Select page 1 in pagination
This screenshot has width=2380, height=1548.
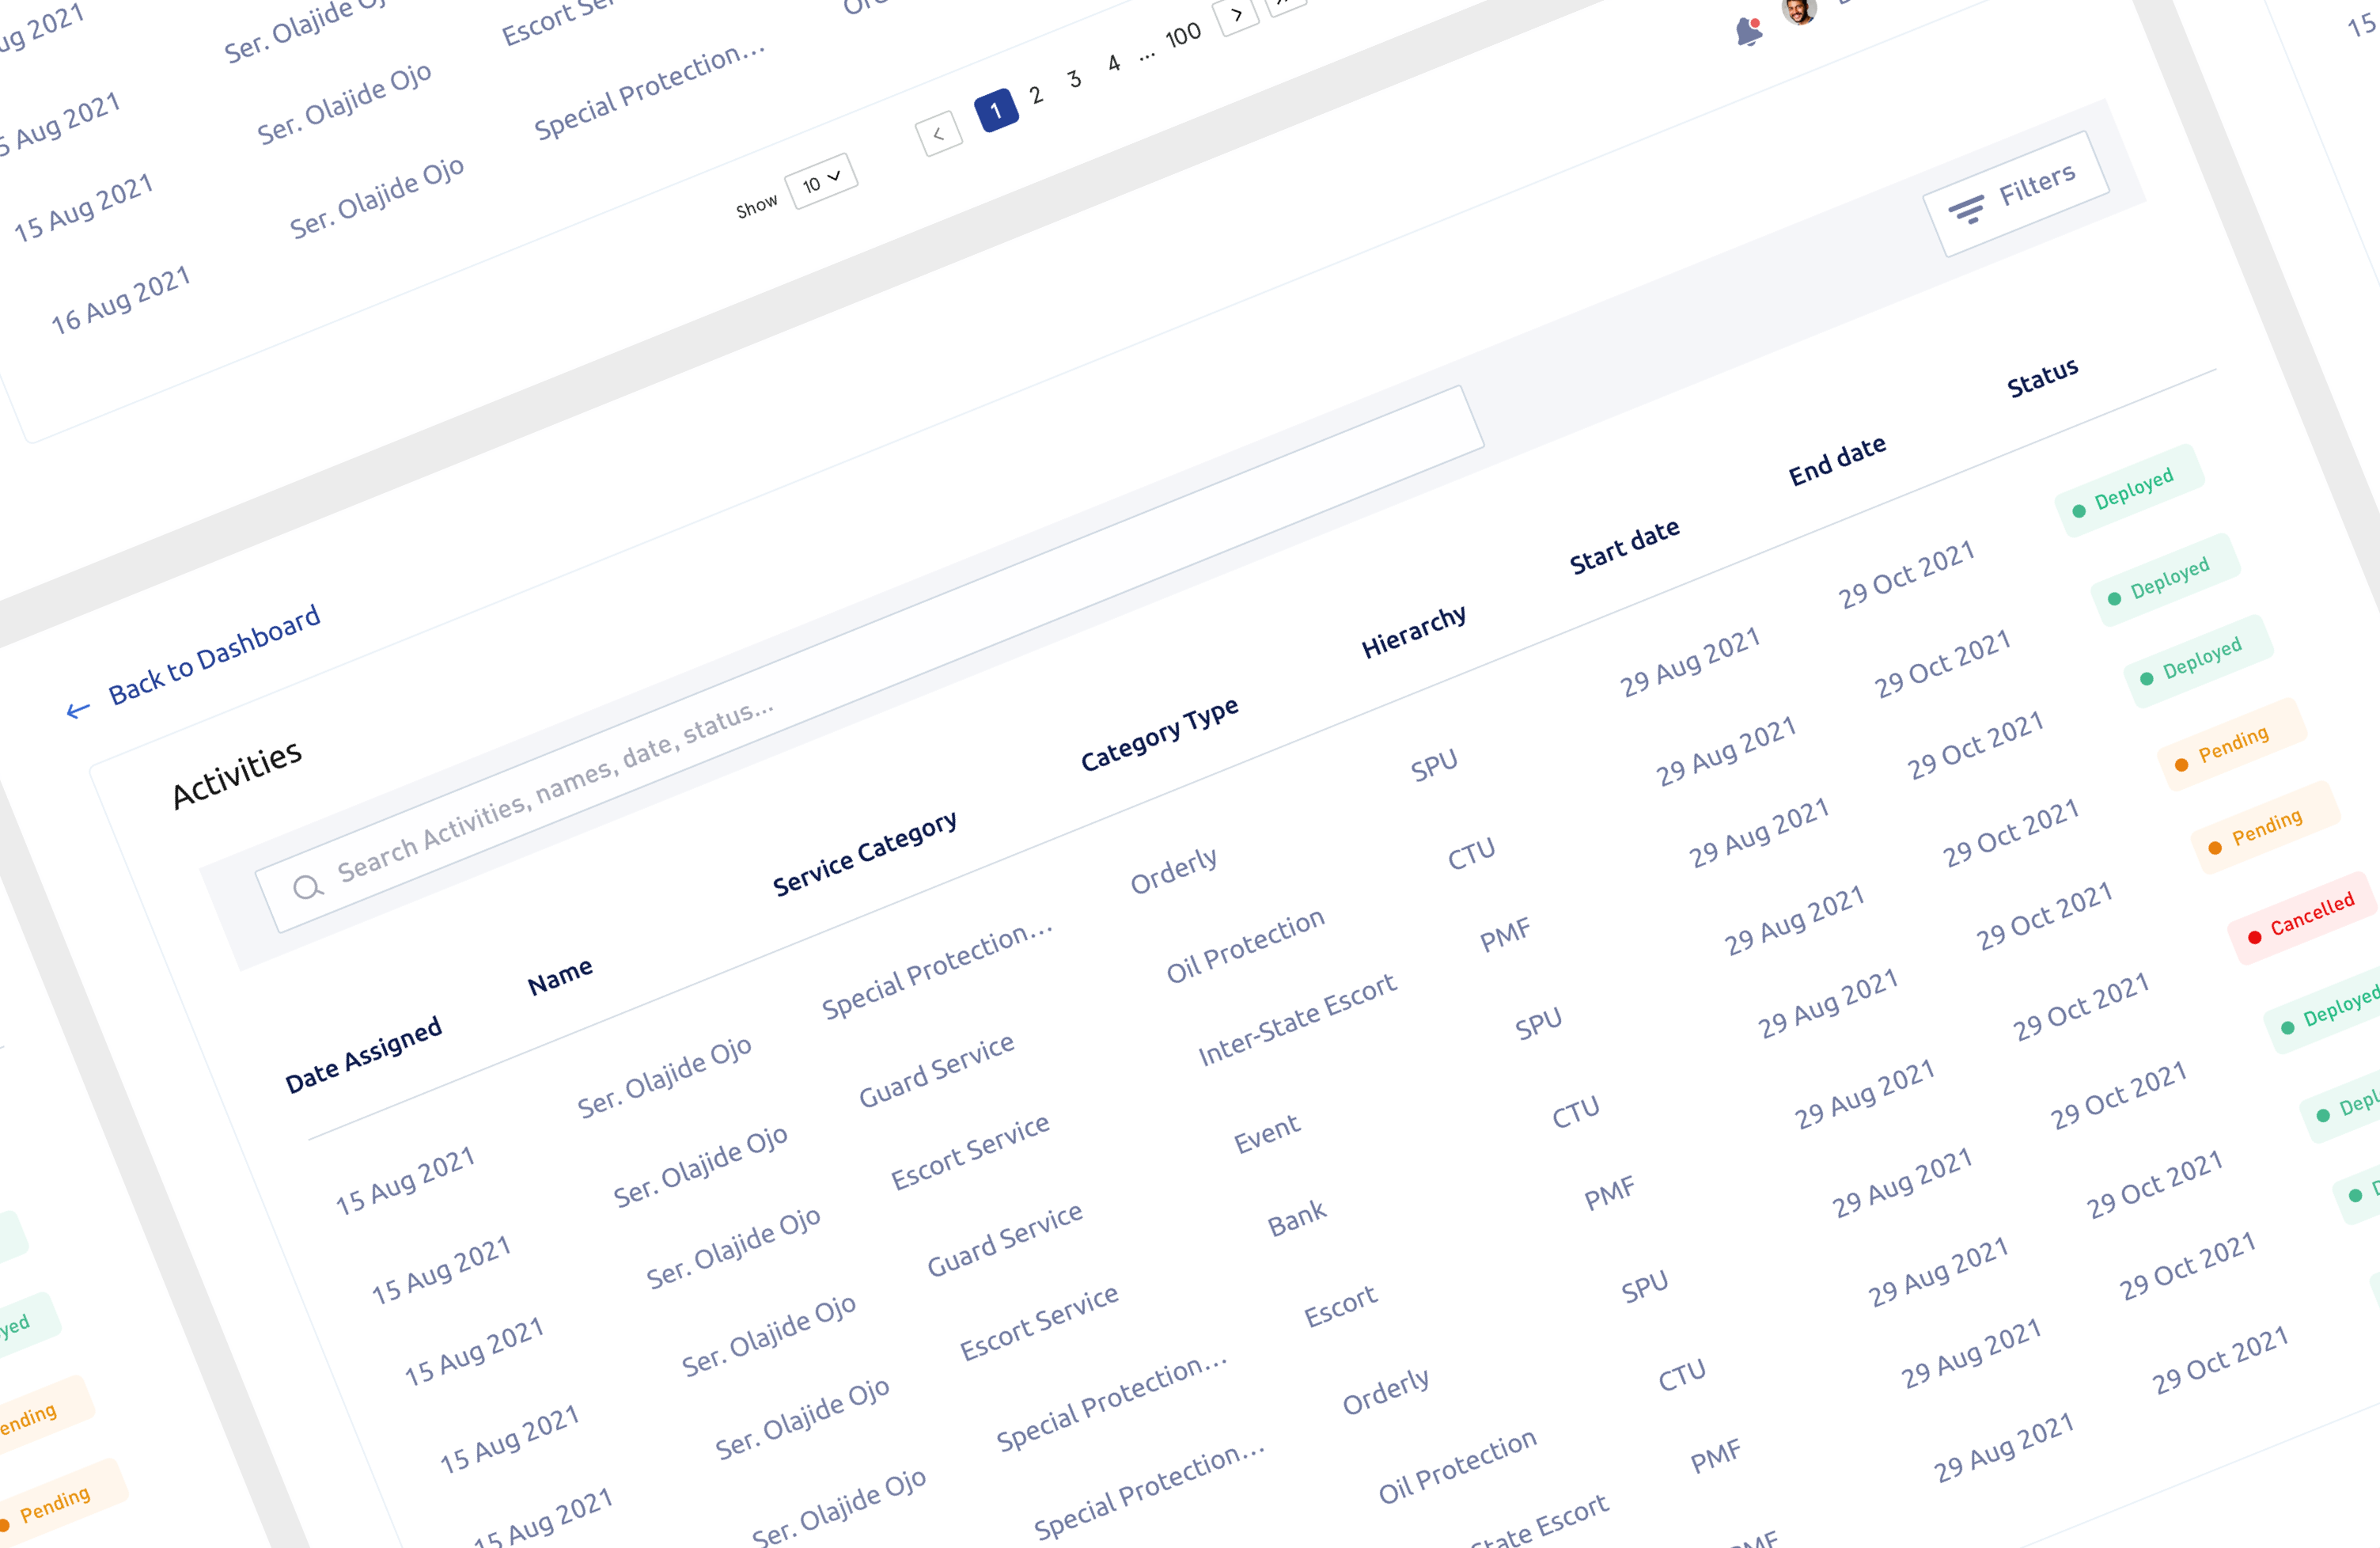(996, 110)
